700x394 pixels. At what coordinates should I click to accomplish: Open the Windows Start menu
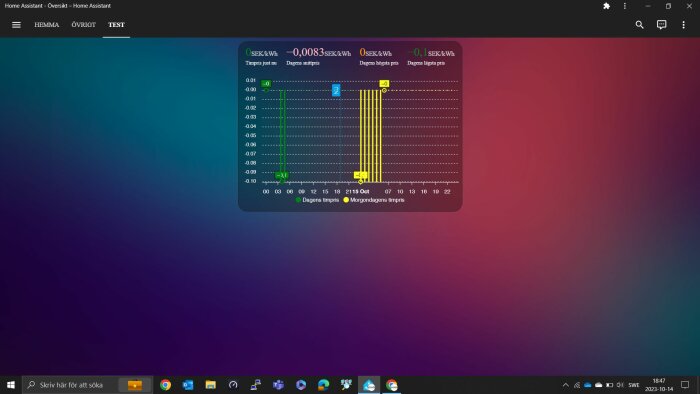[11, 385]
